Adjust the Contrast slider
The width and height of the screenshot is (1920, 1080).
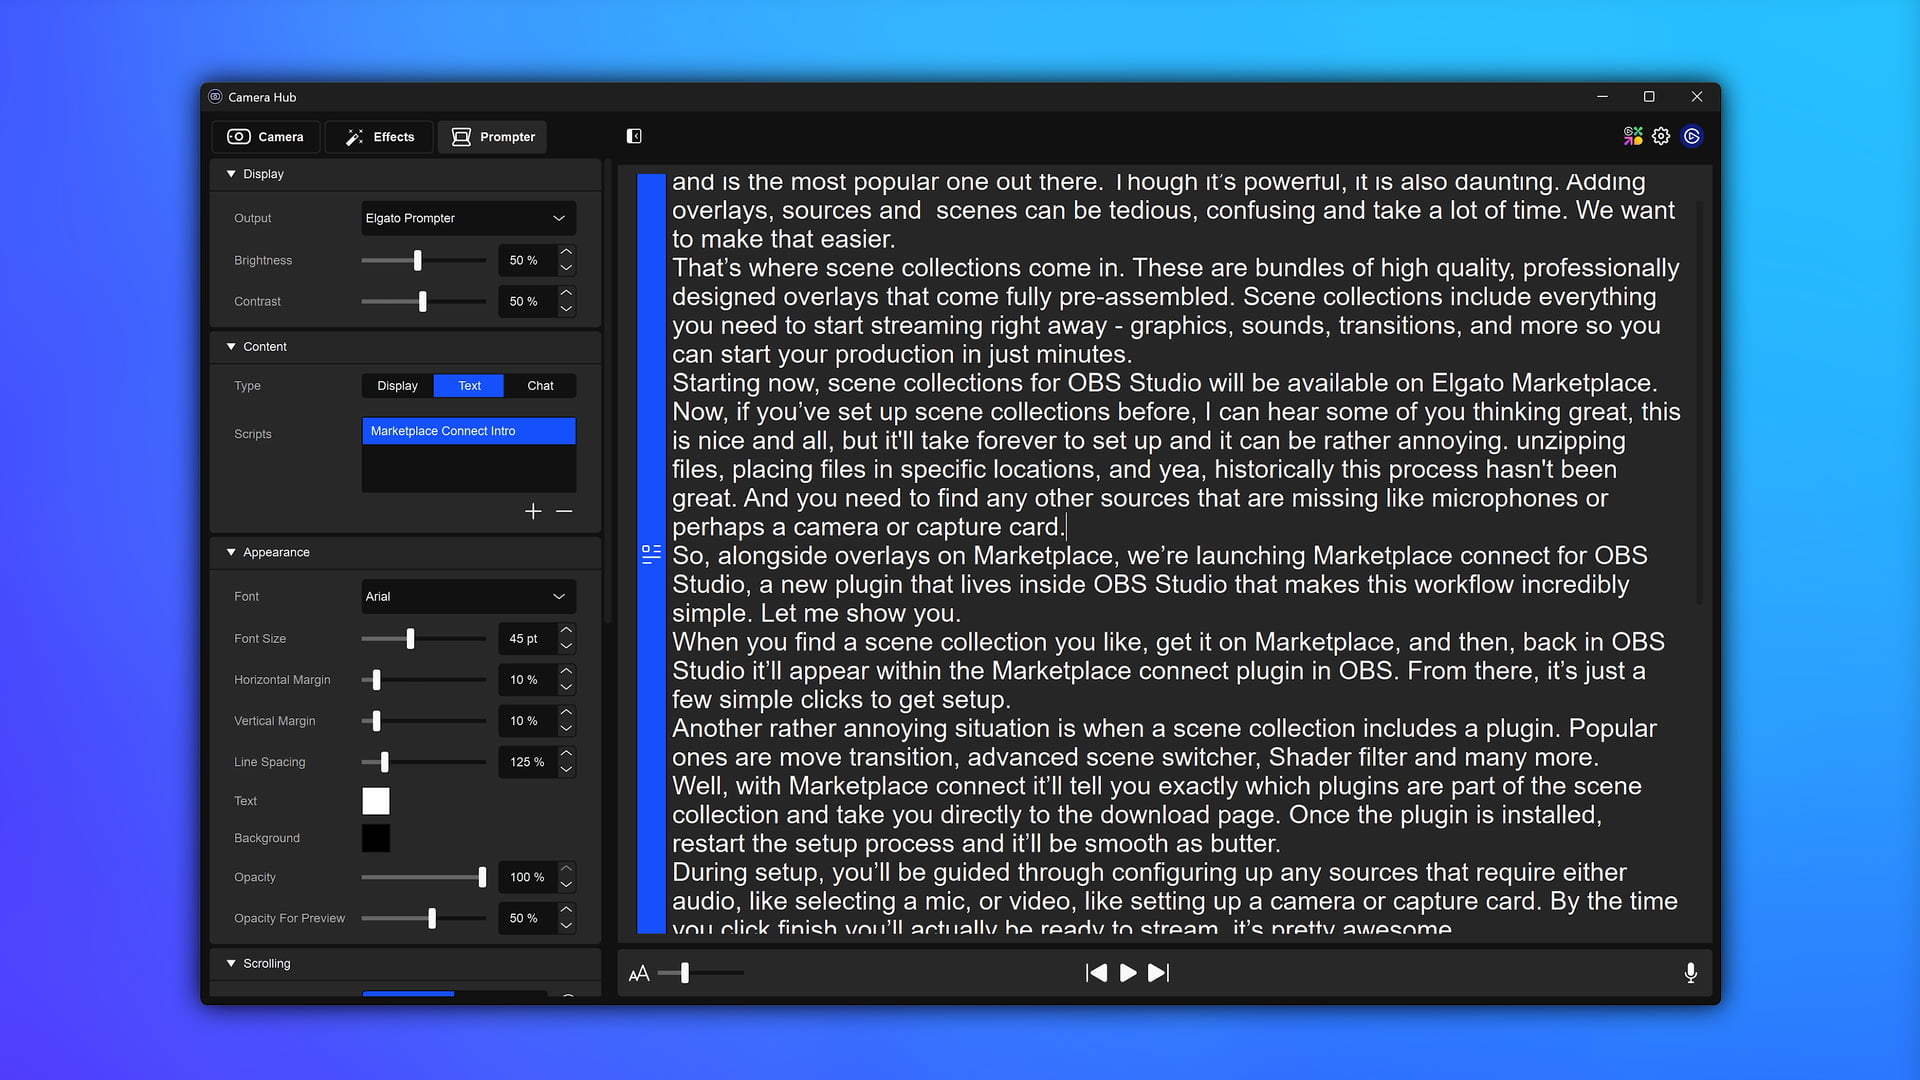click(x=424, y=301)
